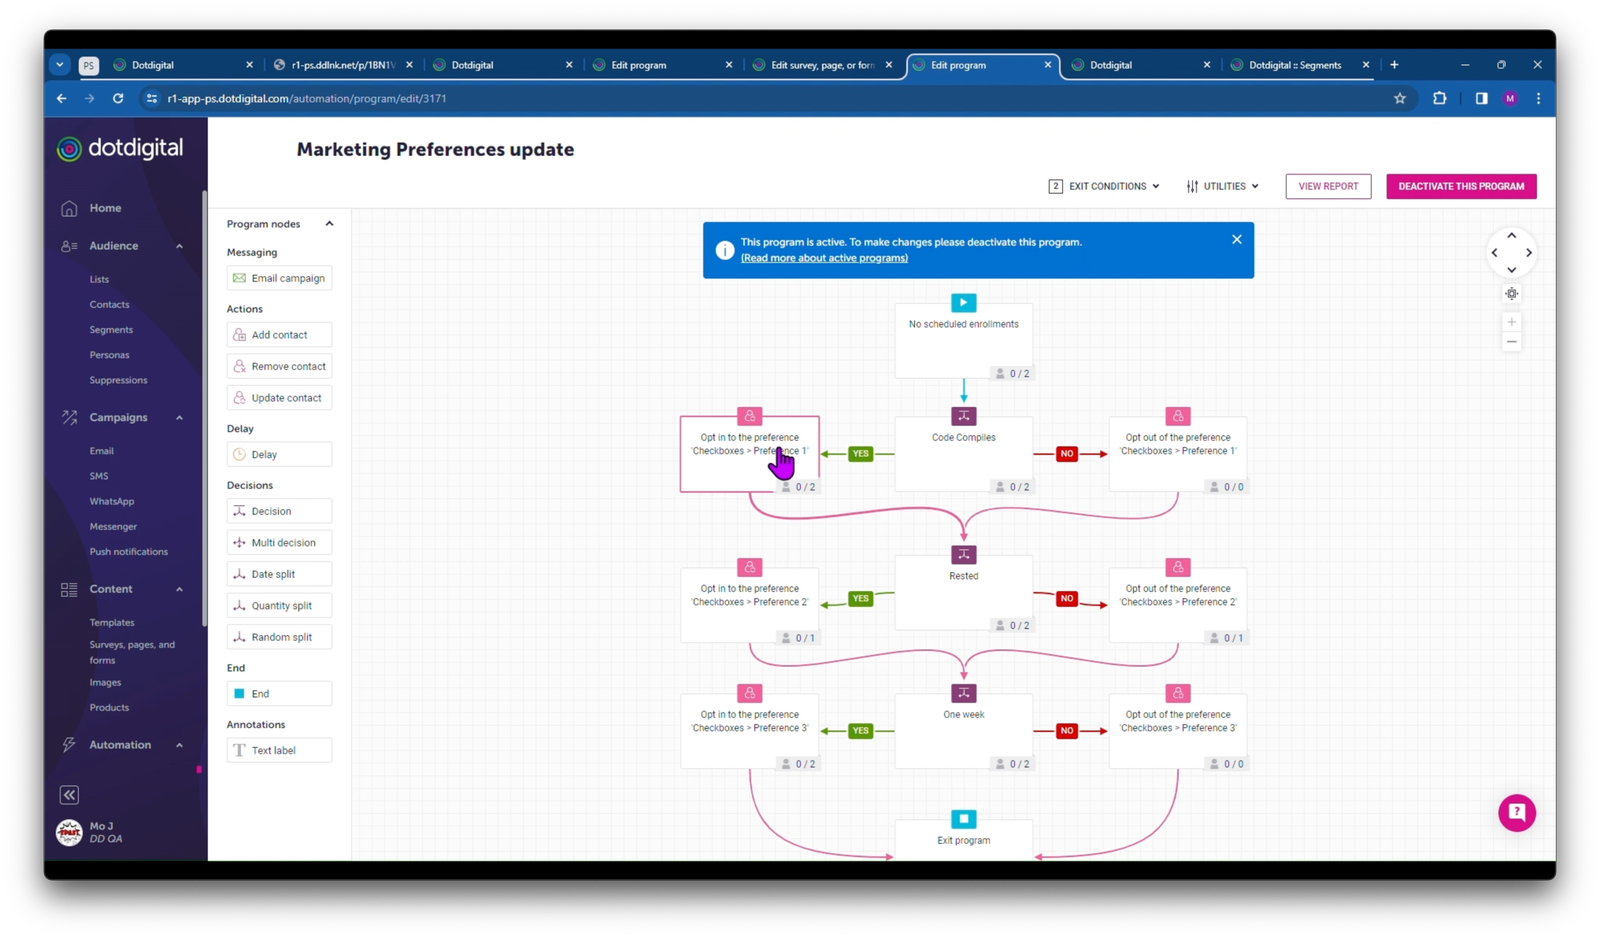Click the help chat bubble icon

1516,813
